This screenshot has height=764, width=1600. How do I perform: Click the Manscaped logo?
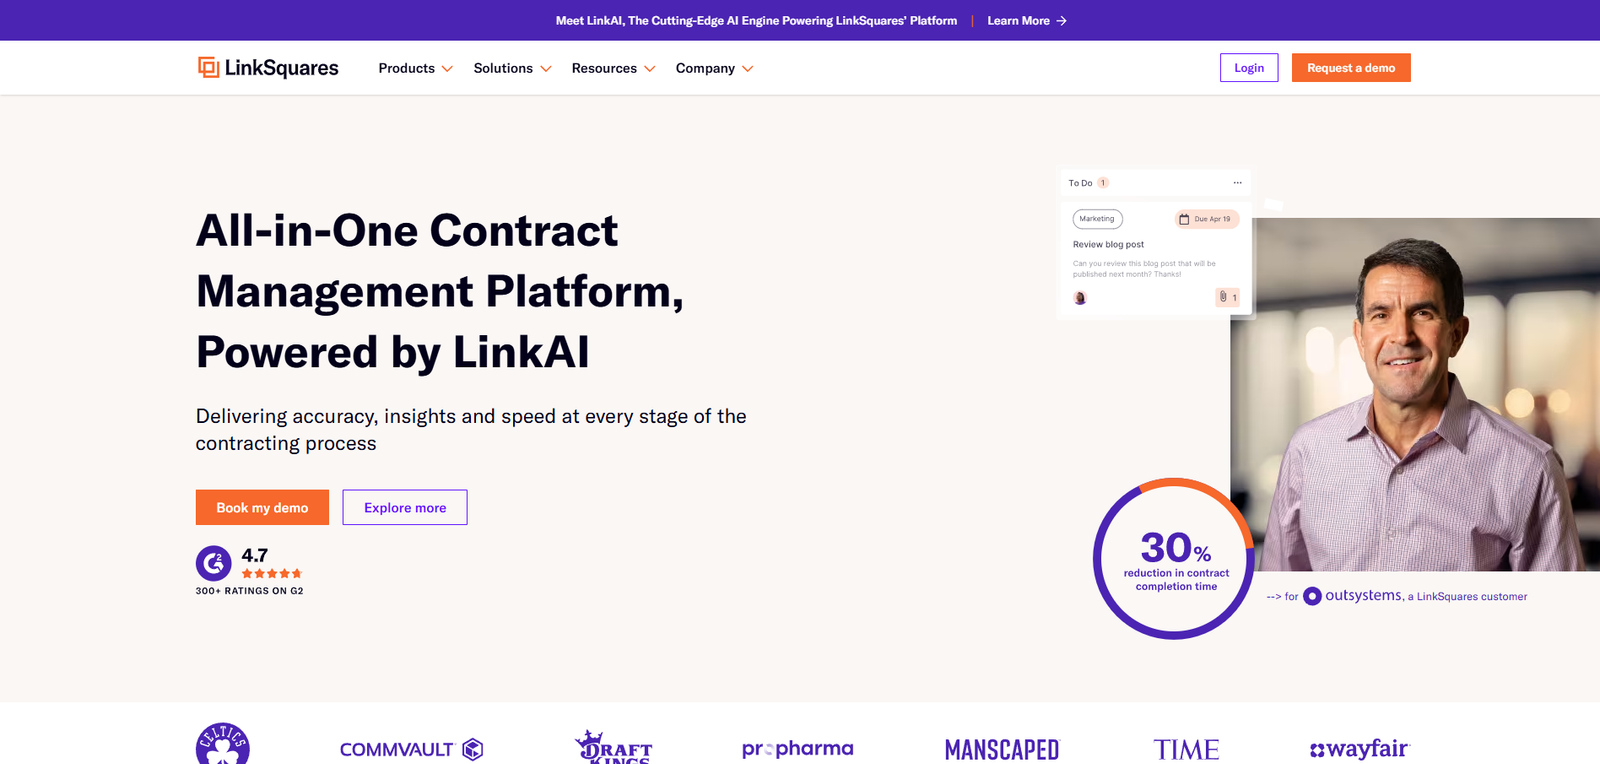click(x=1001, y=749)
